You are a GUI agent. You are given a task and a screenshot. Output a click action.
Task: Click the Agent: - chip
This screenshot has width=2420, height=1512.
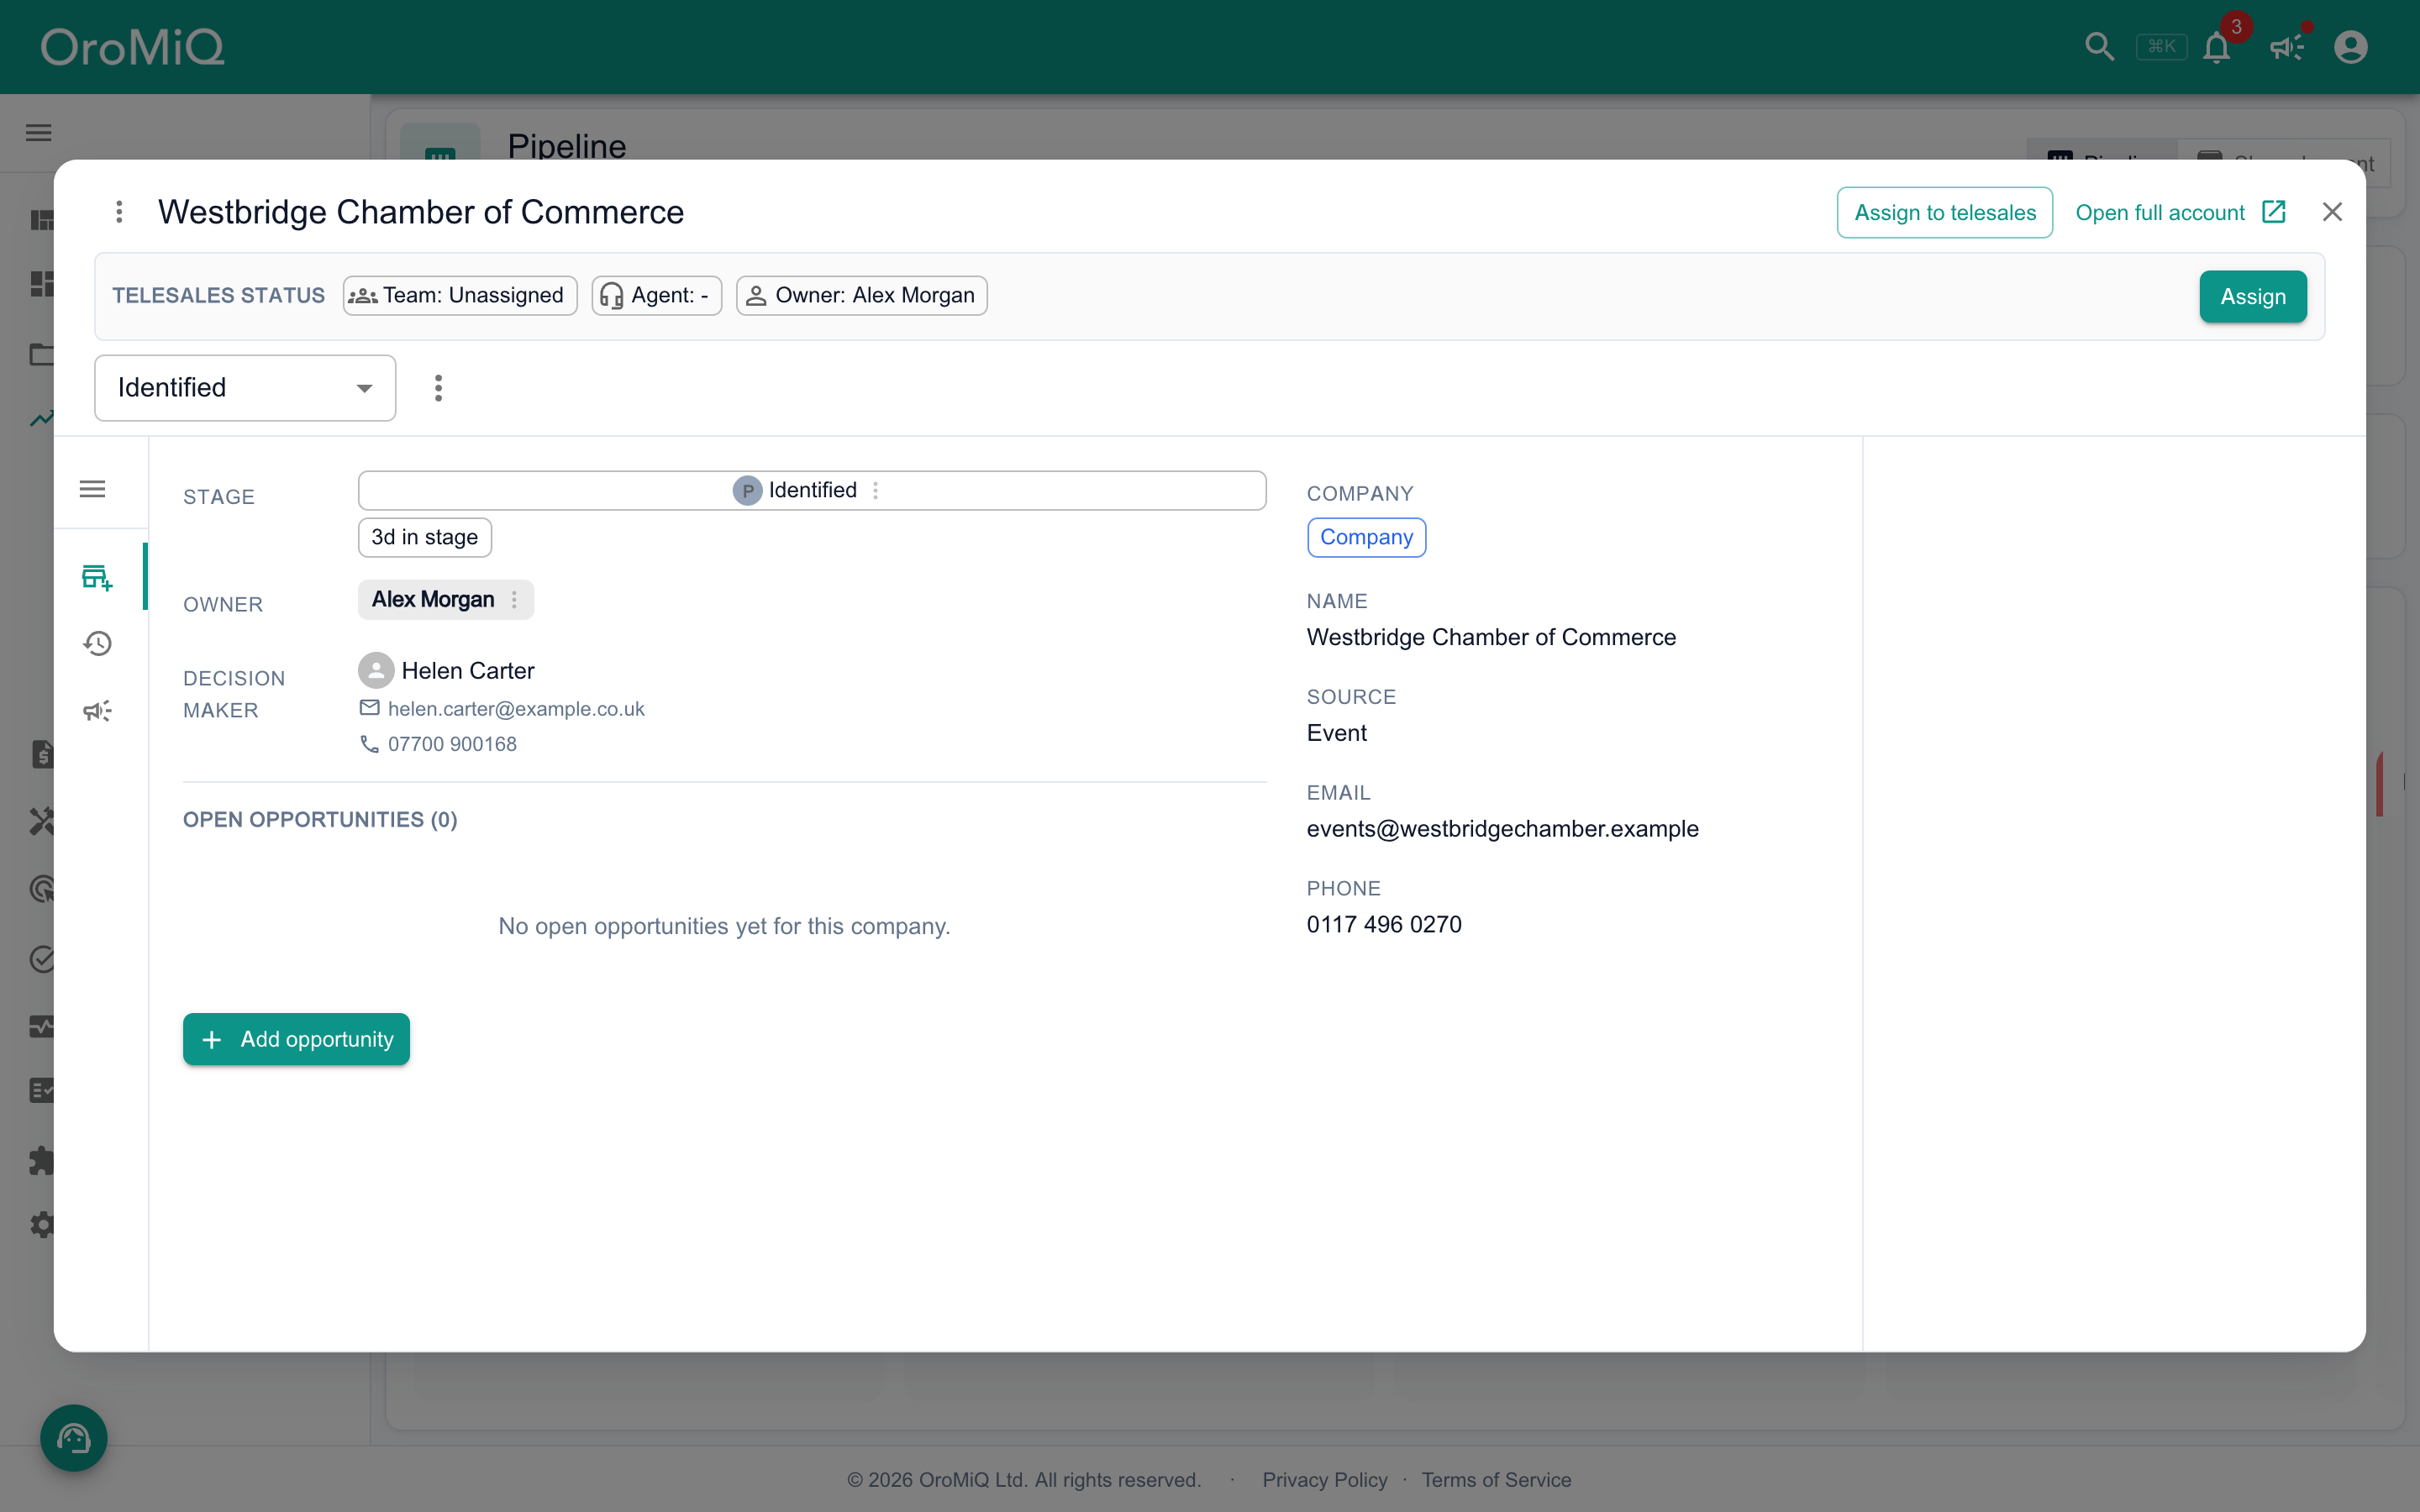[656, 296]
